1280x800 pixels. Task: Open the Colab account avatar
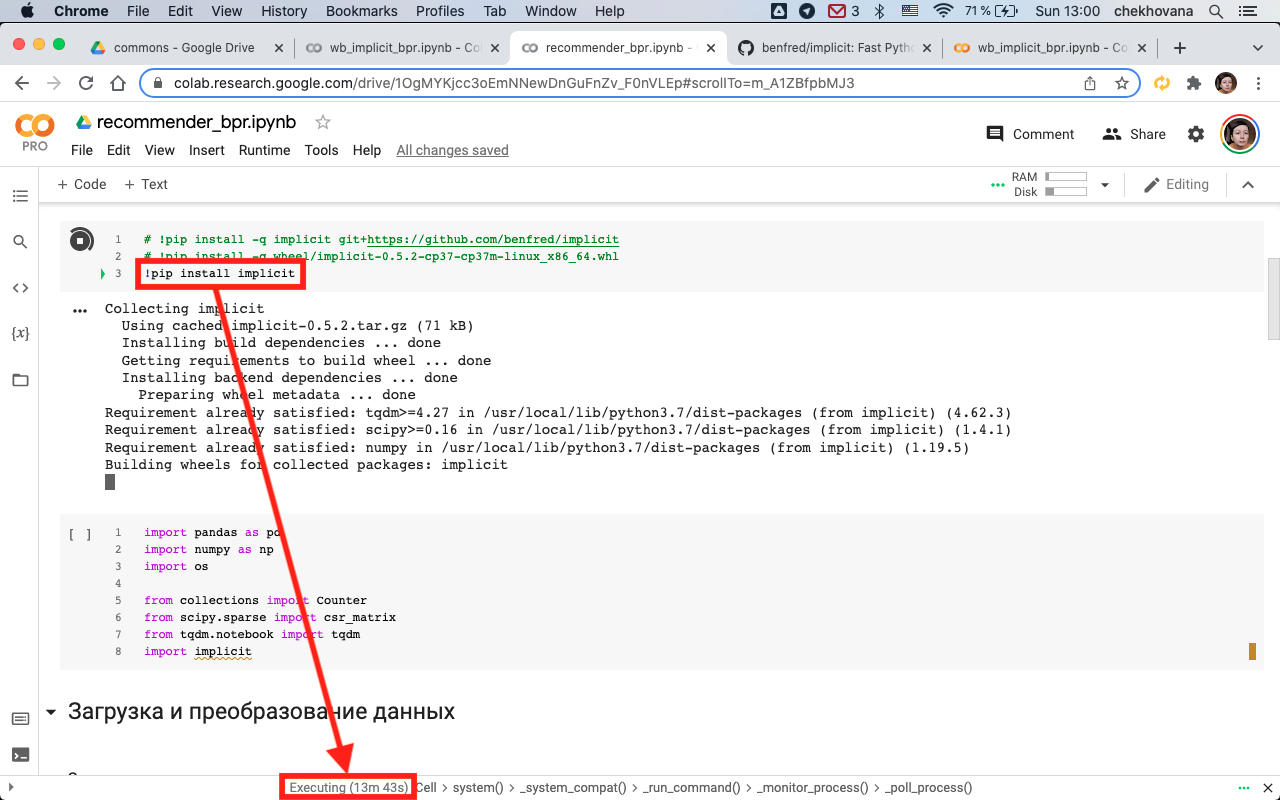1239,134
